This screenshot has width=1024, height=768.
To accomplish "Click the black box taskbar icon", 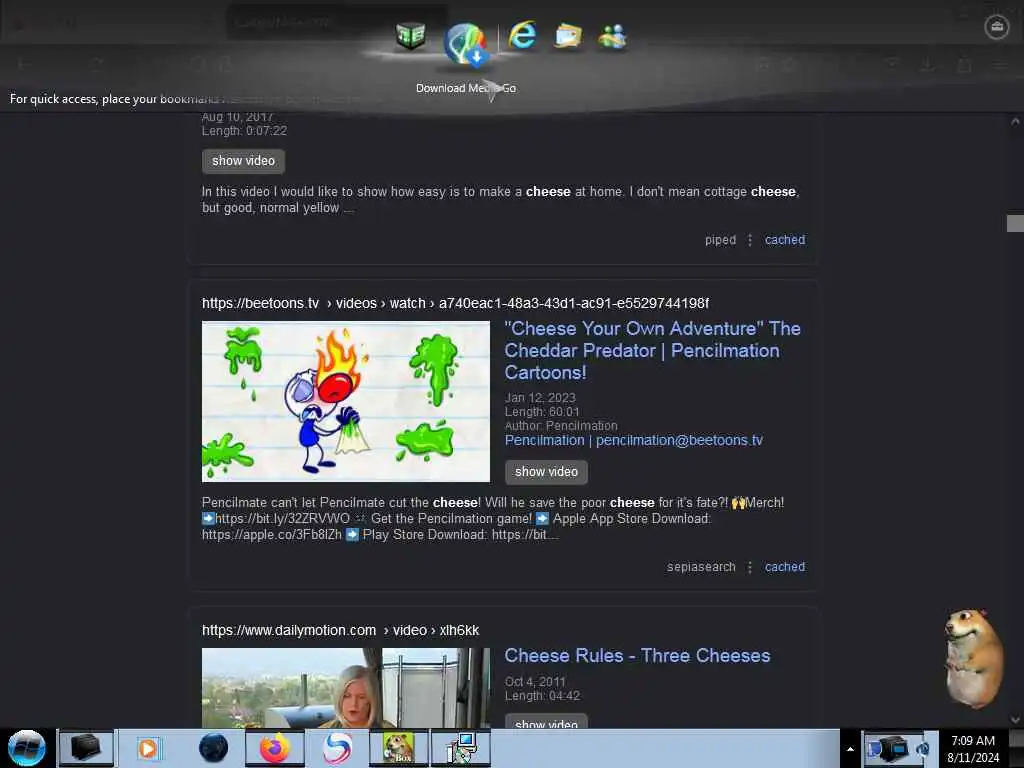I will tap(86, 748).
